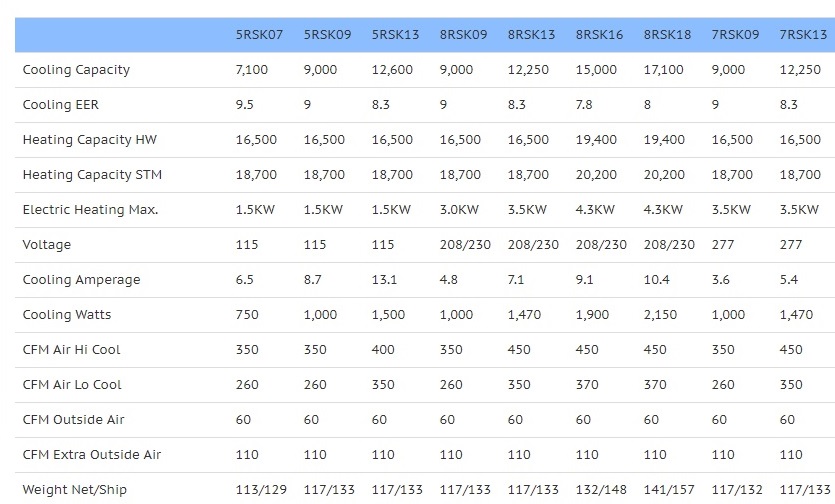The width and height of the screenshot is (835, 504).
Task: Select the 141/157 weight cell
Action: coord(669,490)
